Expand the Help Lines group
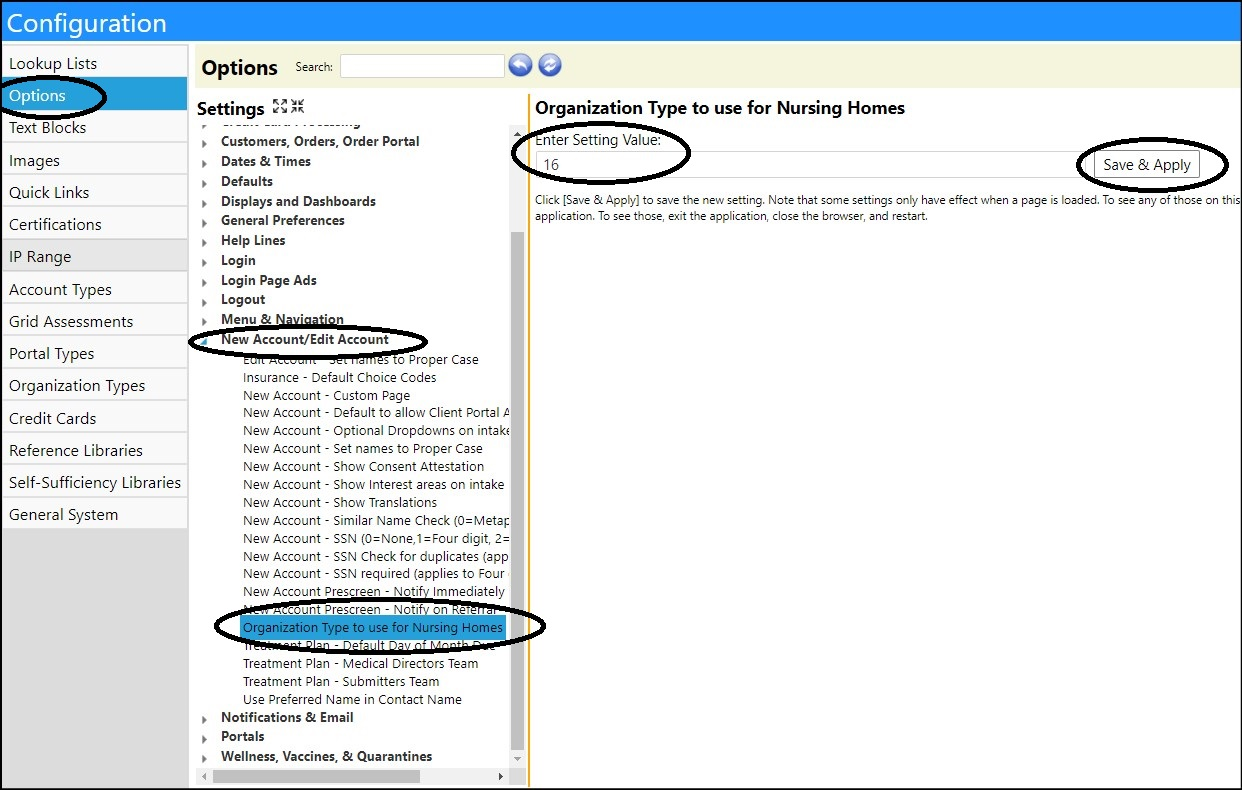 pyautogui.click(x=204, y=242)
